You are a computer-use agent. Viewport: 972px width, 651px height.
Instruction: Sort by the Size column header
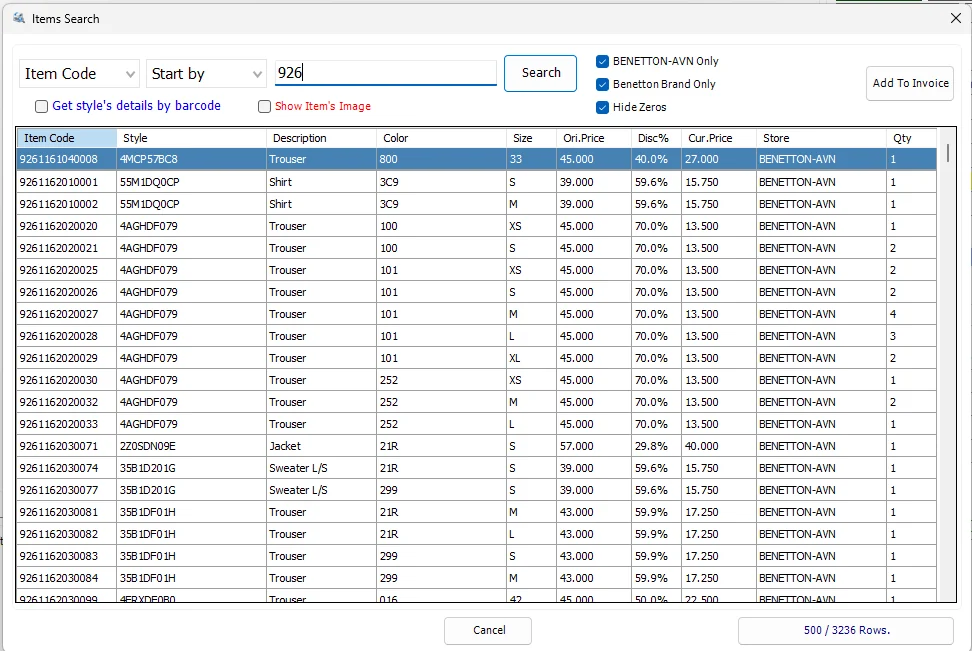531,138
